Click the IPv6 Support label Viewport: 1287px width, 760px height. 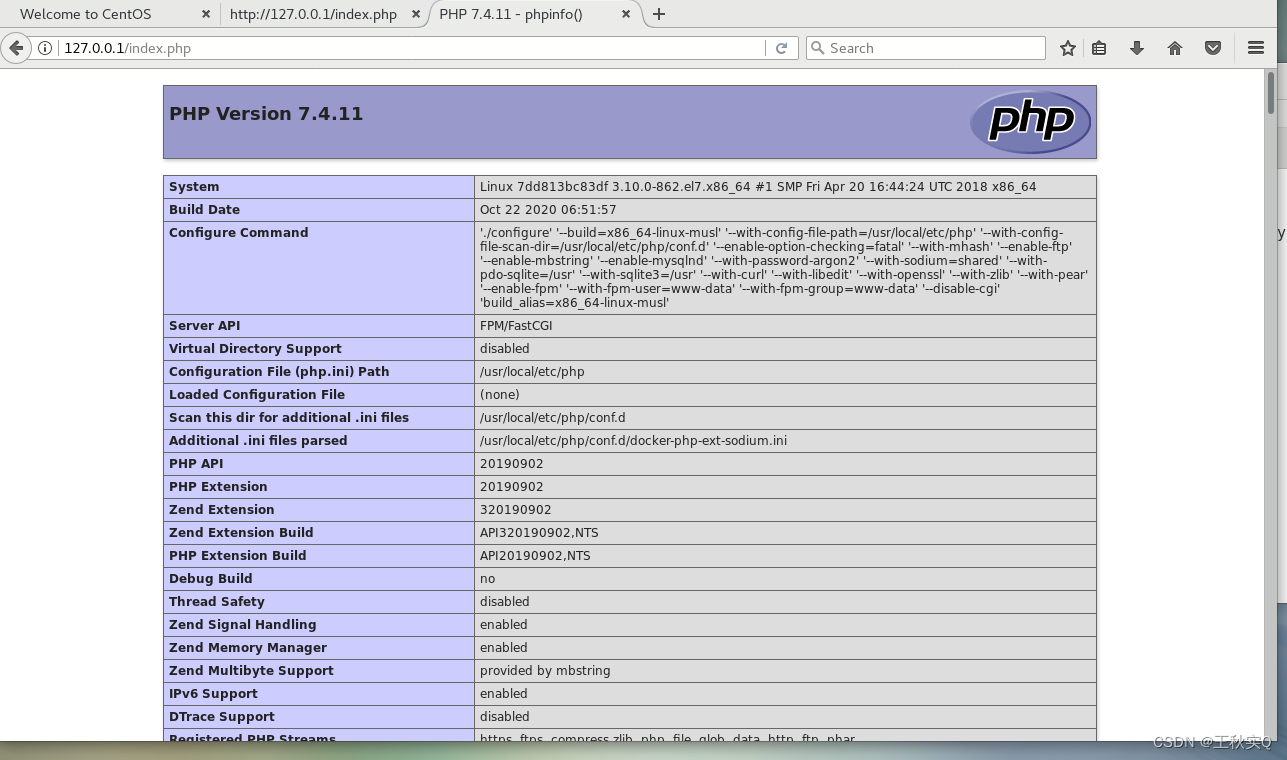tap(213, 694)
